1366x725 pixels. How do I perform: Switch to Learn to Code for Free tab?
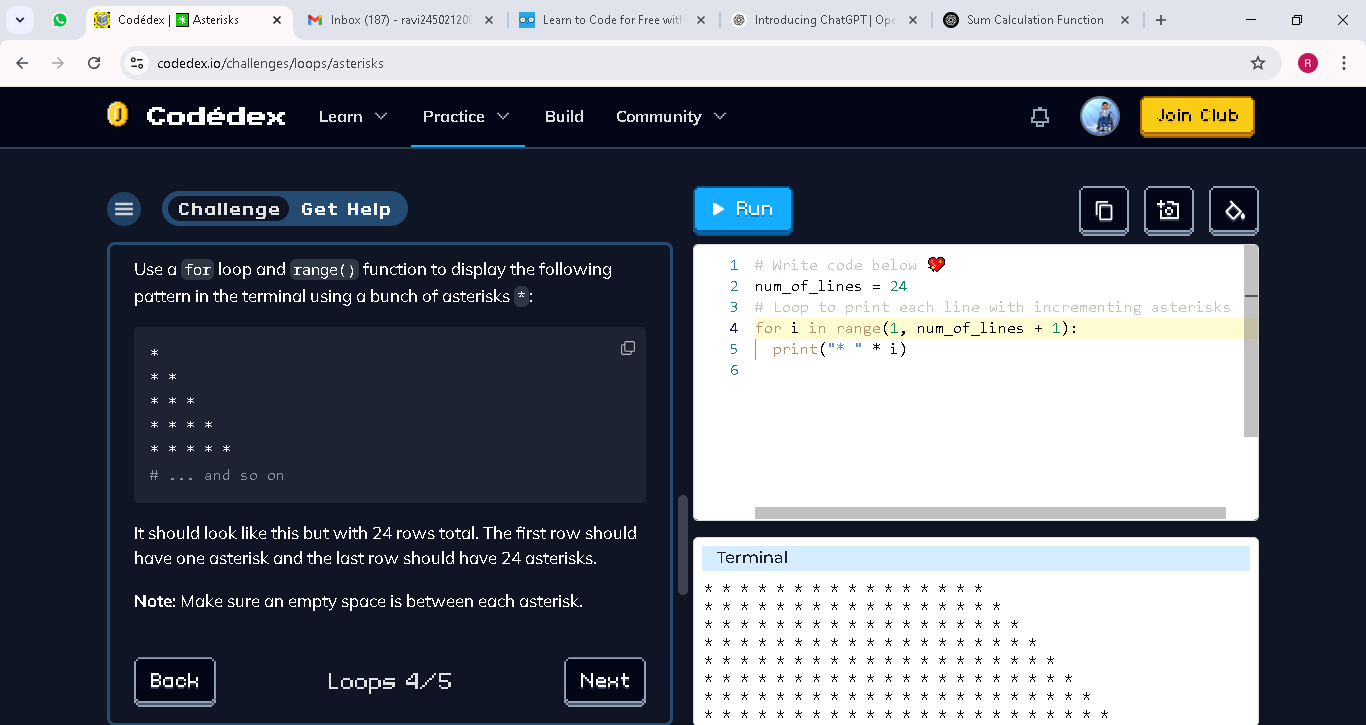click(612, 20)
